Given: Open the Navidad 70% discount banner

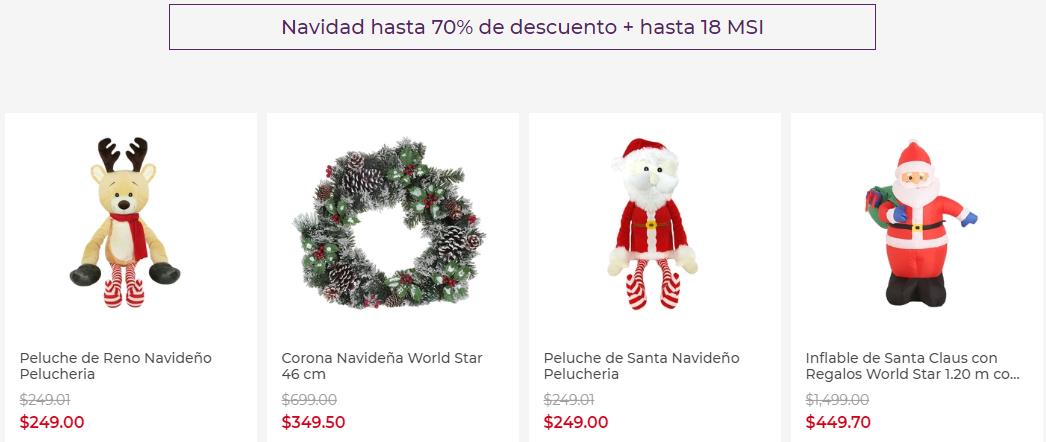Looking at the screenshot, I should [x=522, y=27].
